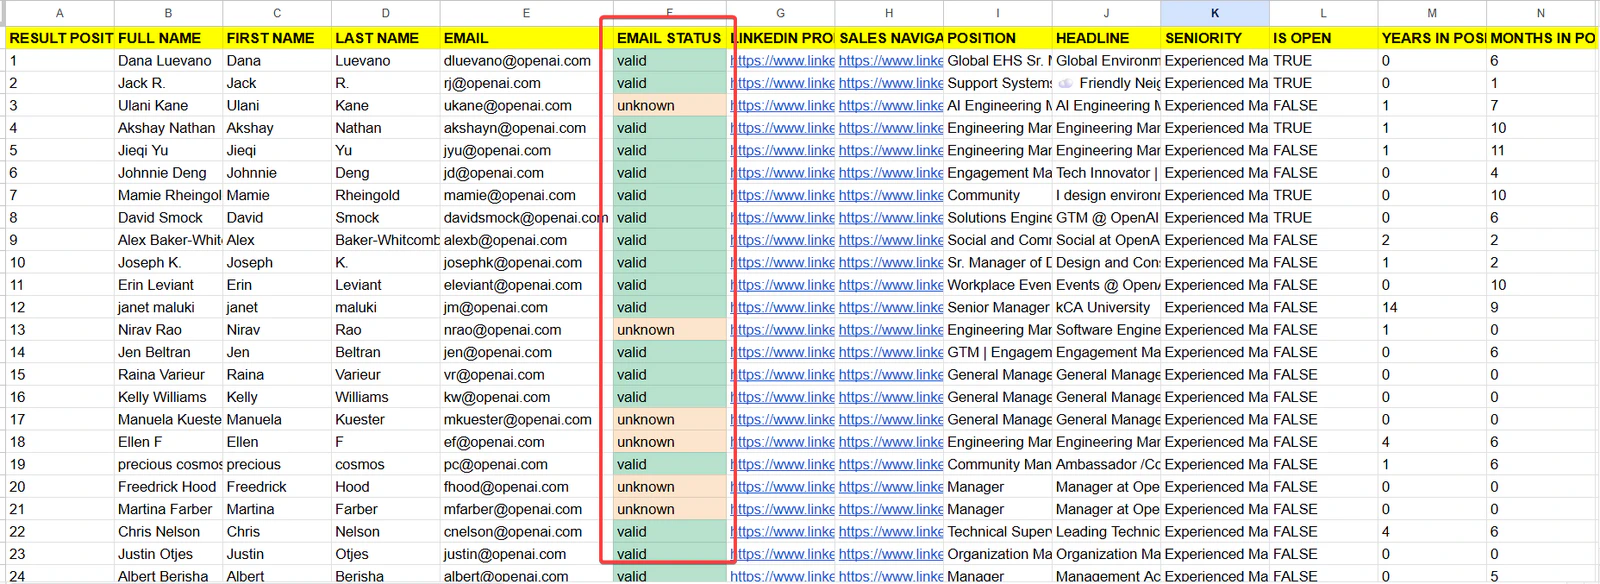Click last name cell Kuester
Viewport: 1600px width, 584px height.
385,420
